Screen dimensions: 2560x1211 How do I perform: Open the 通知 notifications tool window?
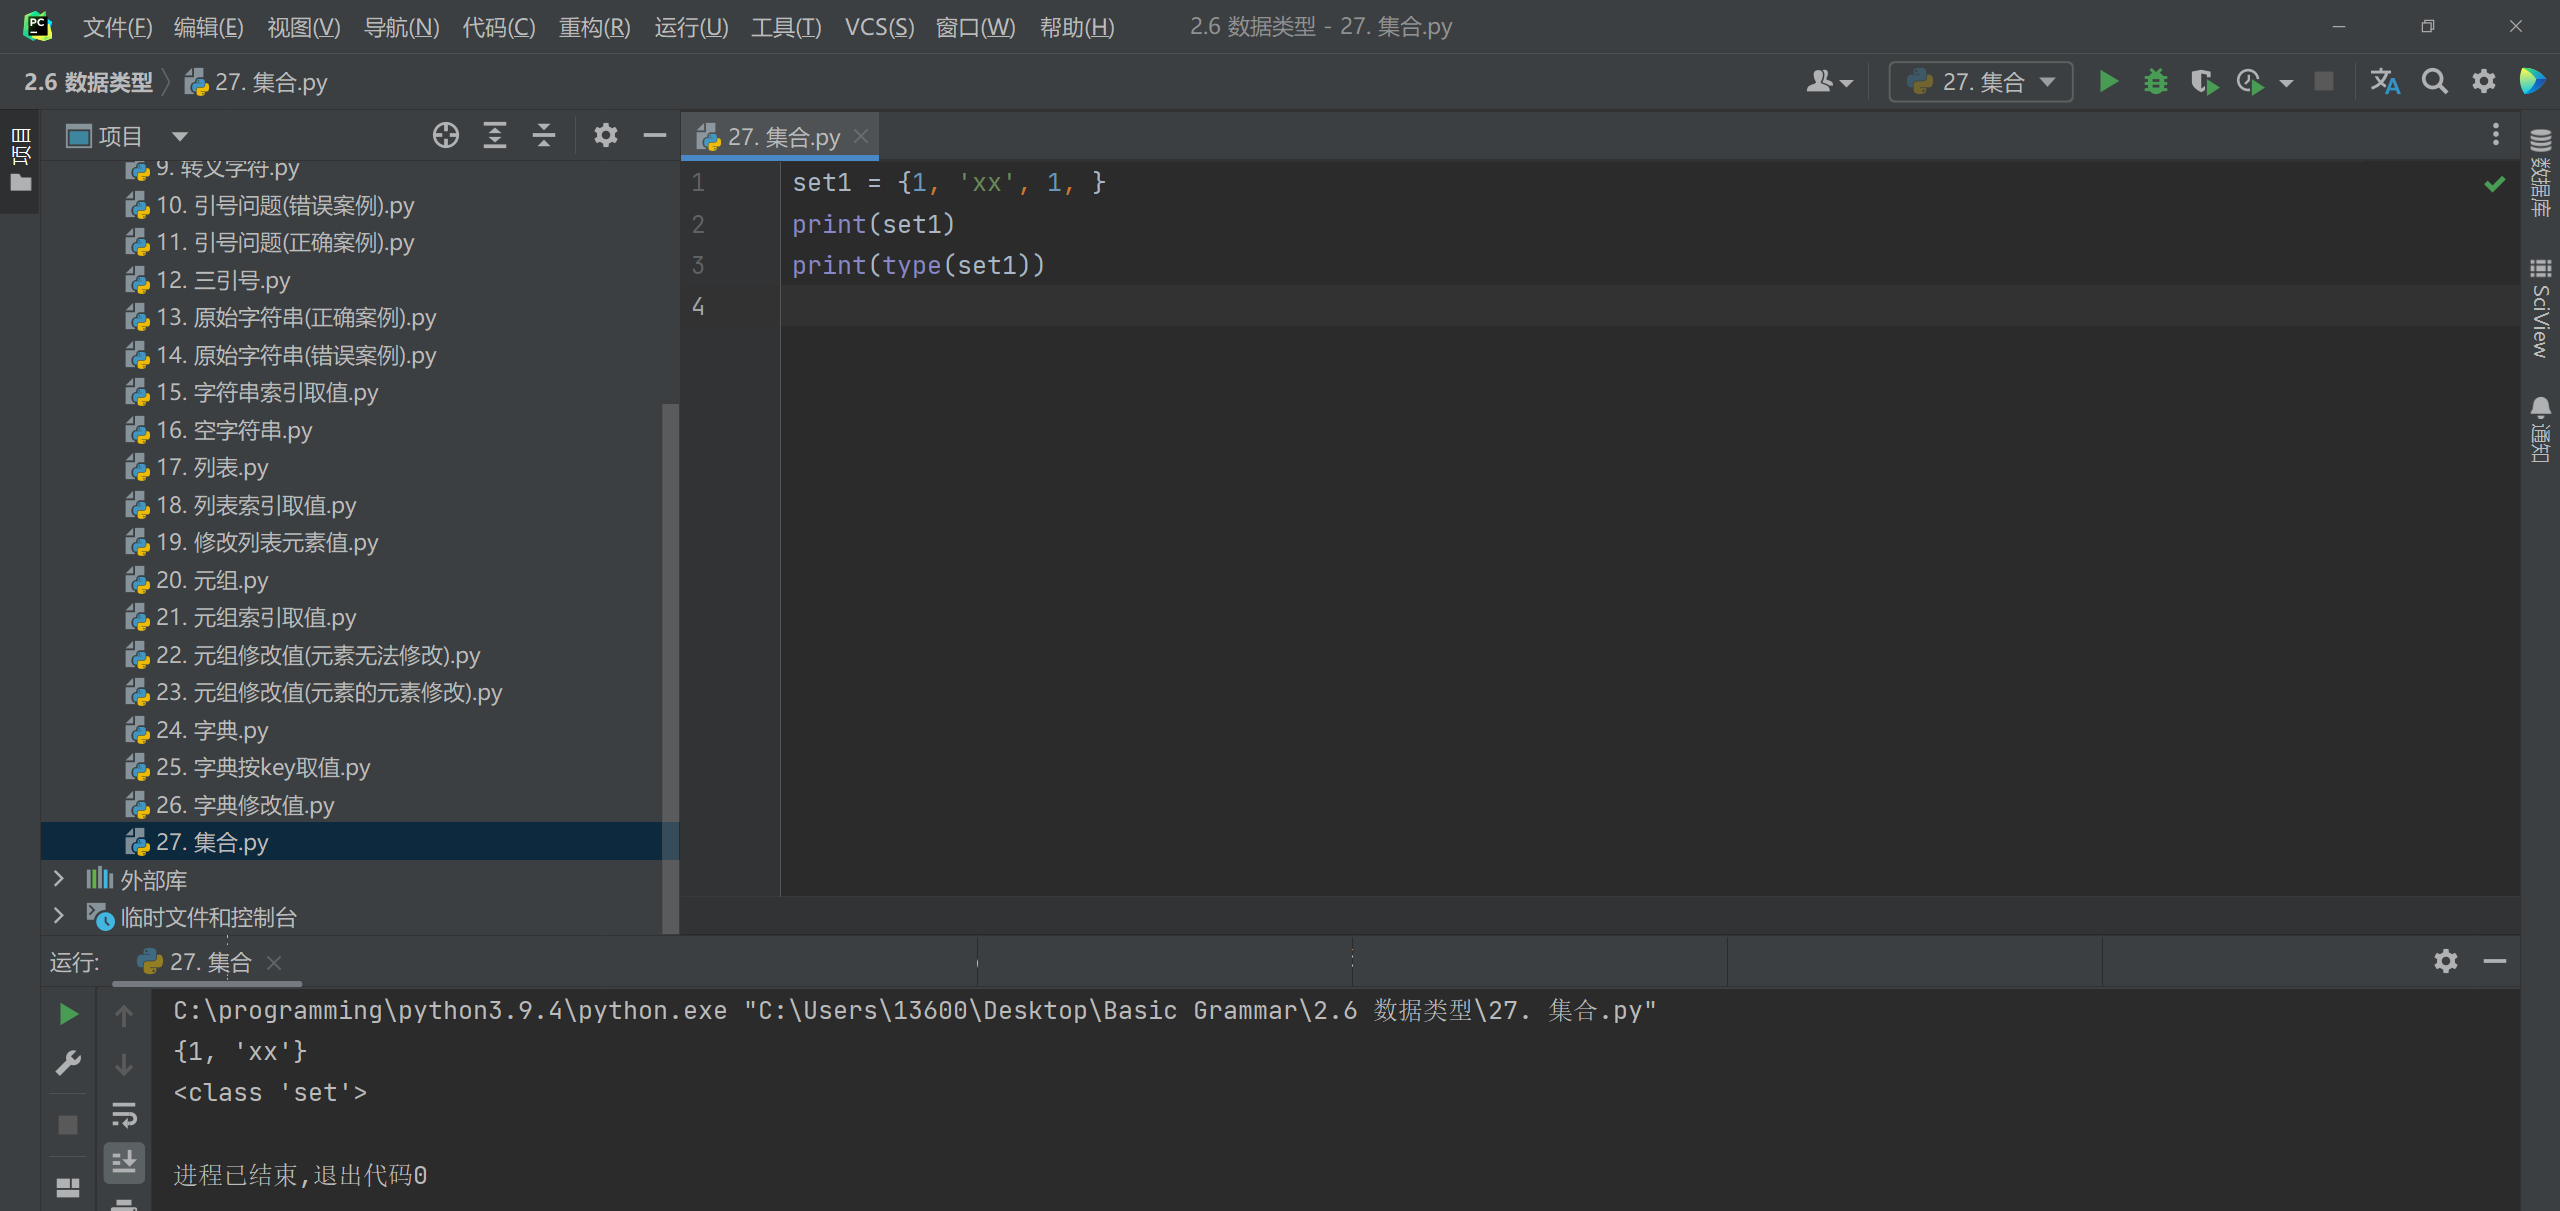(2540, 430)
